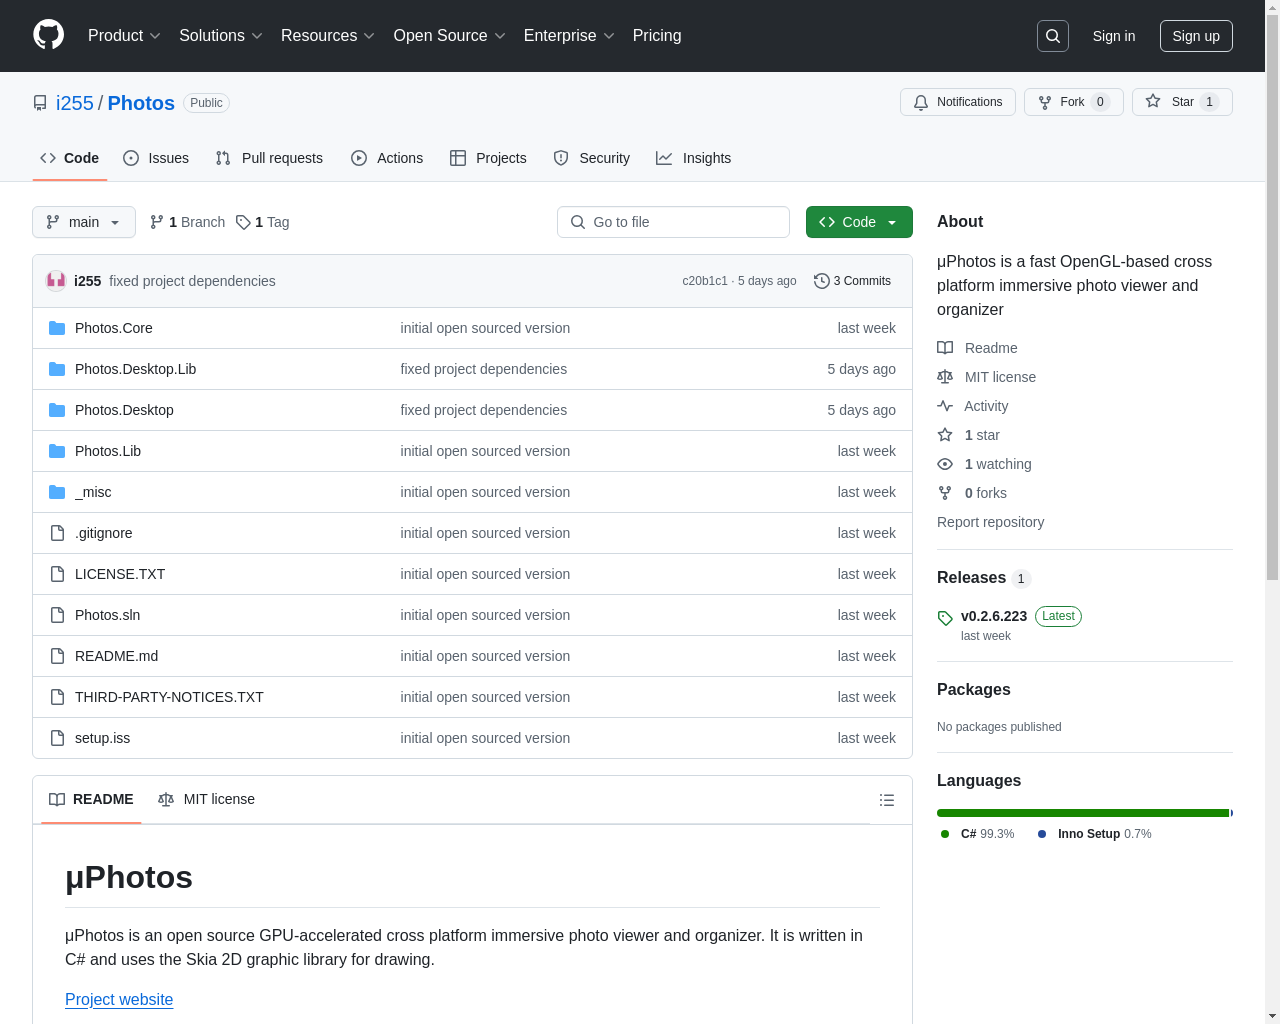Click the Sign up button
Image resolution: width=1280 pixels, height=1024 pixels.
coord(1196,36)
